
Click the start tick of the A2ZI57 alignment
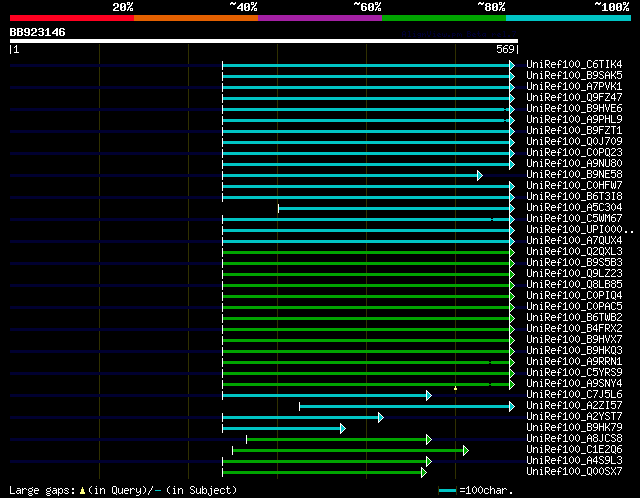(300, 406)
